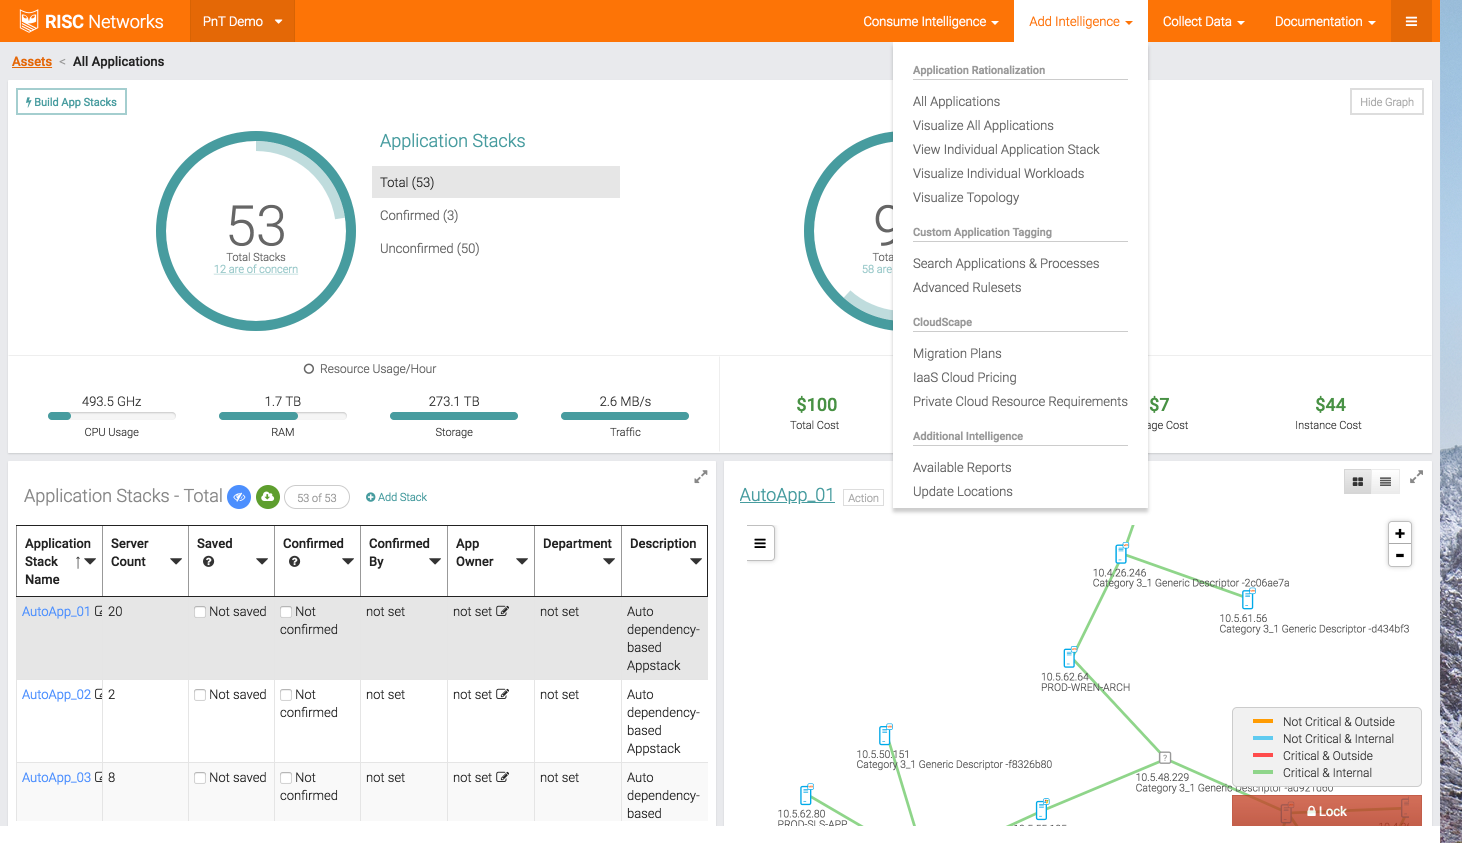1462x843 pixels.
Task: Open the Collect Data menu
Action: click(1203, 21)
